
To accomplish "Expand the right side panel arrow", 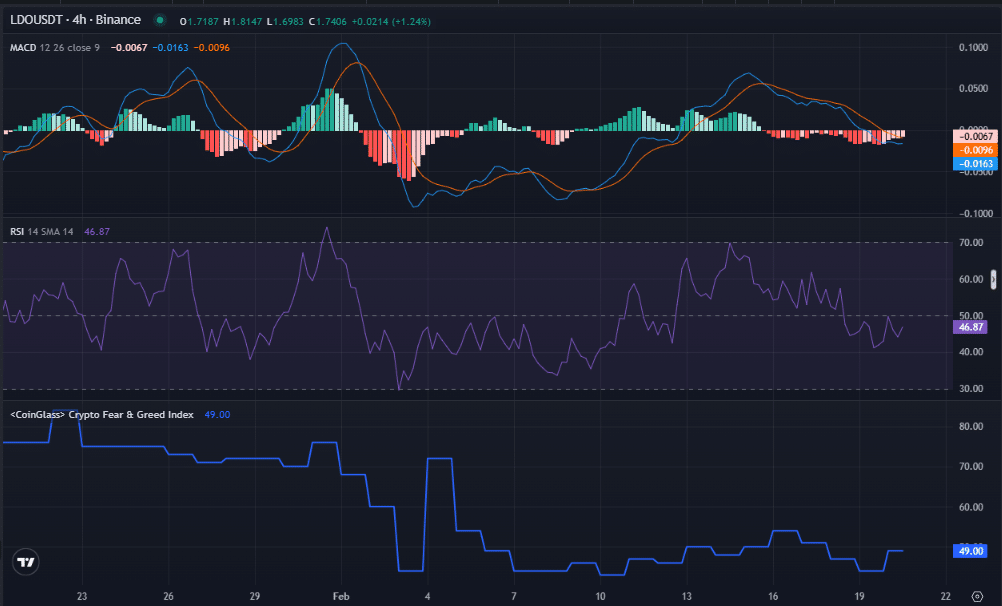I will click(x=993, y=279).
